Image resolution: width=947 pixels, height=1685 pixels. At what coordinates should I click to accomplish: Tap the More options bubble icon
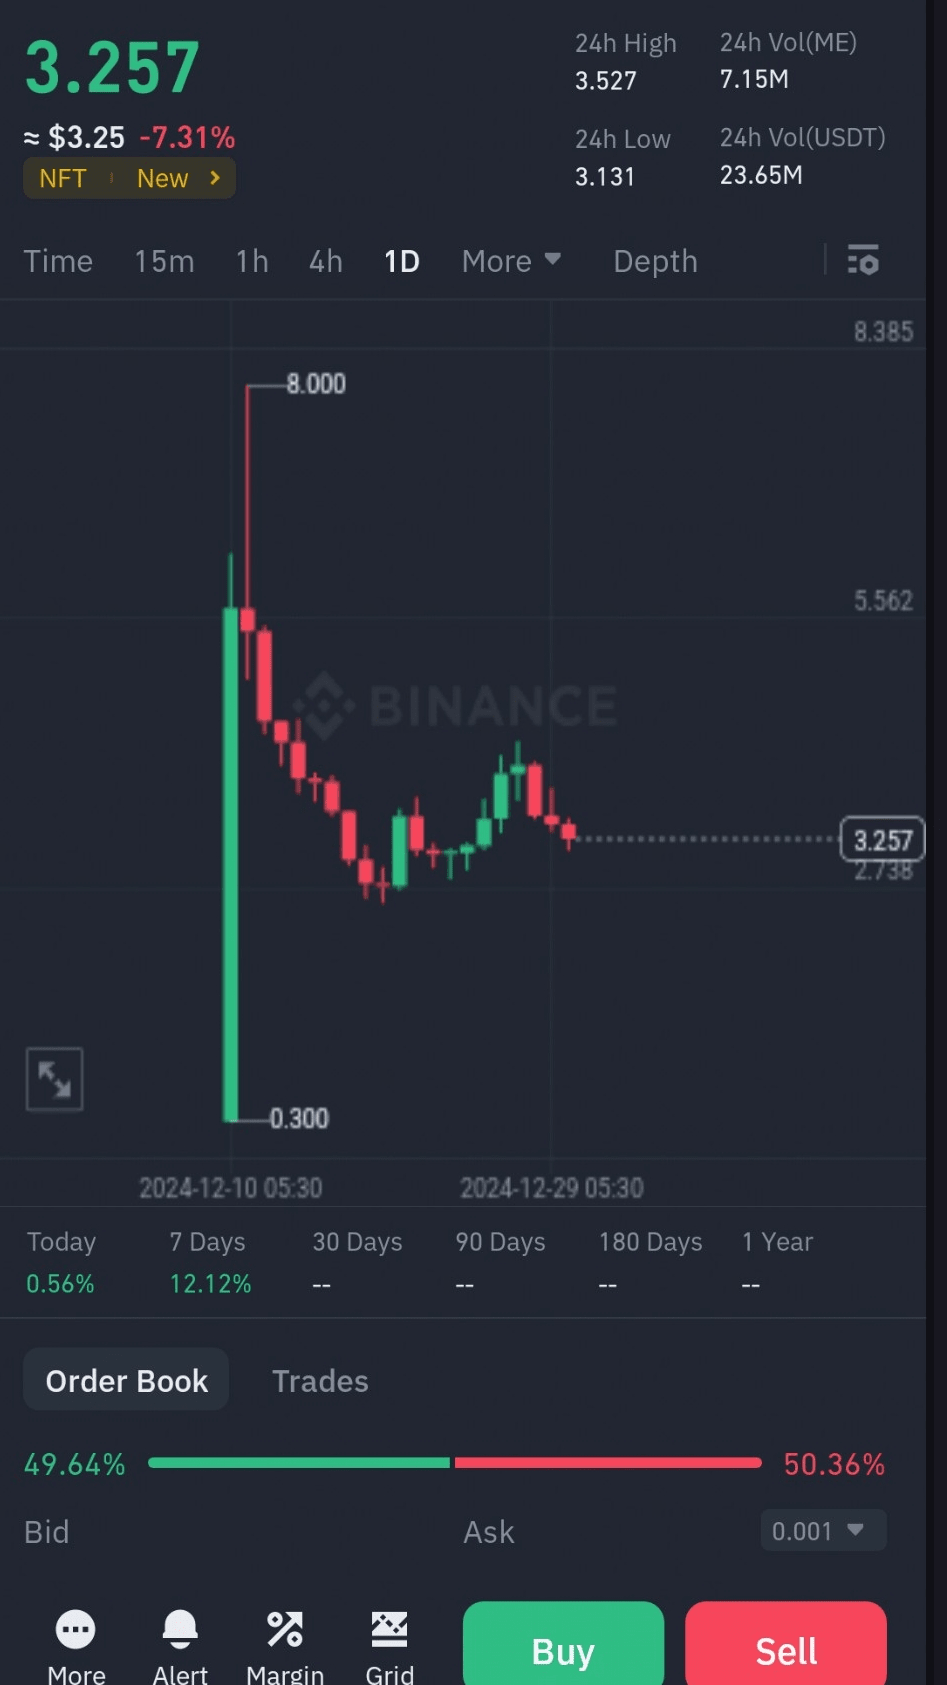[76, 1630]
